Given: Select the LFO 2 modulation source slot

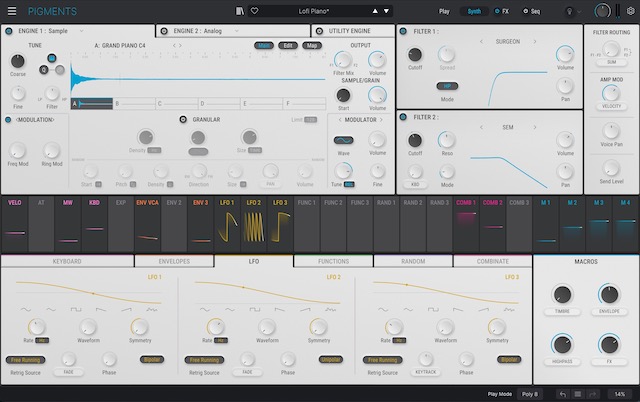Looking at the screenshot, I should pos(253,219).
